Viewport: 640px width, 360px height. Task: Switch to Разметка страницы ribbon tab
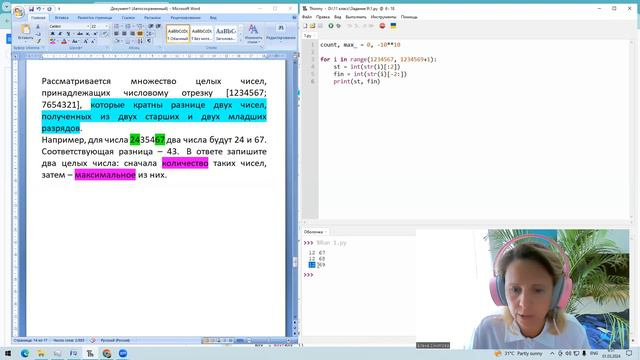(x=95, y=18)
